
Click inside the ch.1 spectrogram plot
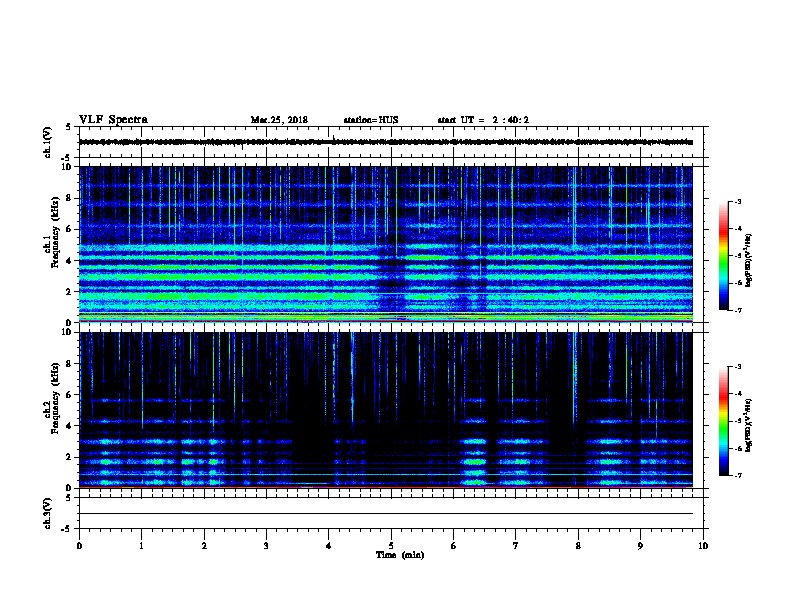tap(386, 244)
